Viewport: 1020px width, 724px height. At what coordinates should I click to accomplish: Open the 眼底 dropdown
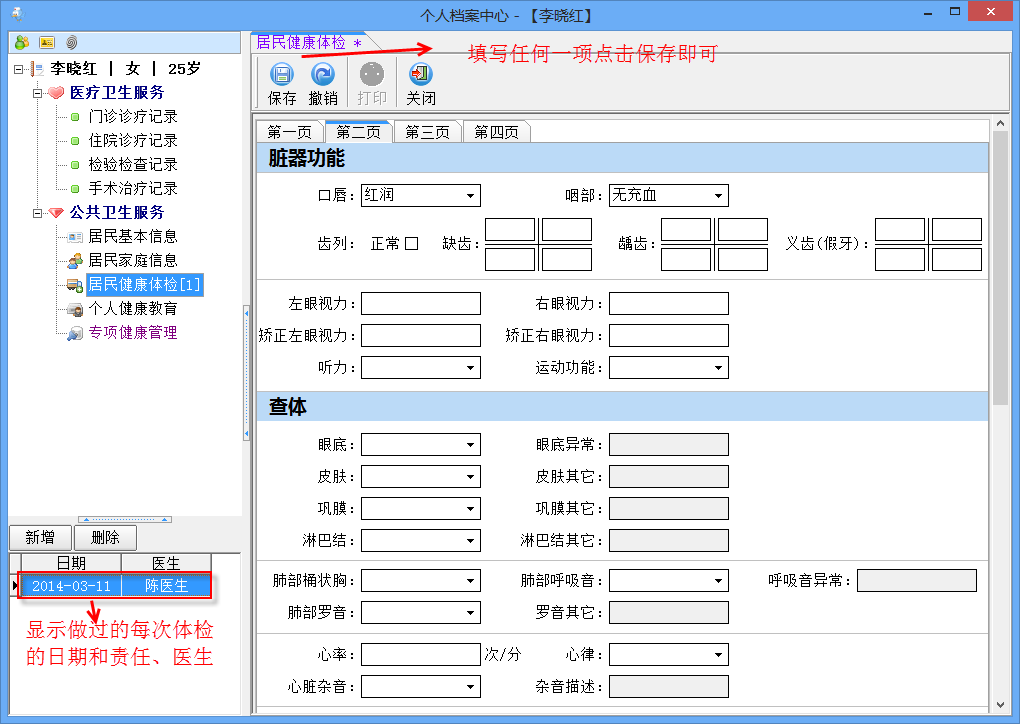(470, 445)
